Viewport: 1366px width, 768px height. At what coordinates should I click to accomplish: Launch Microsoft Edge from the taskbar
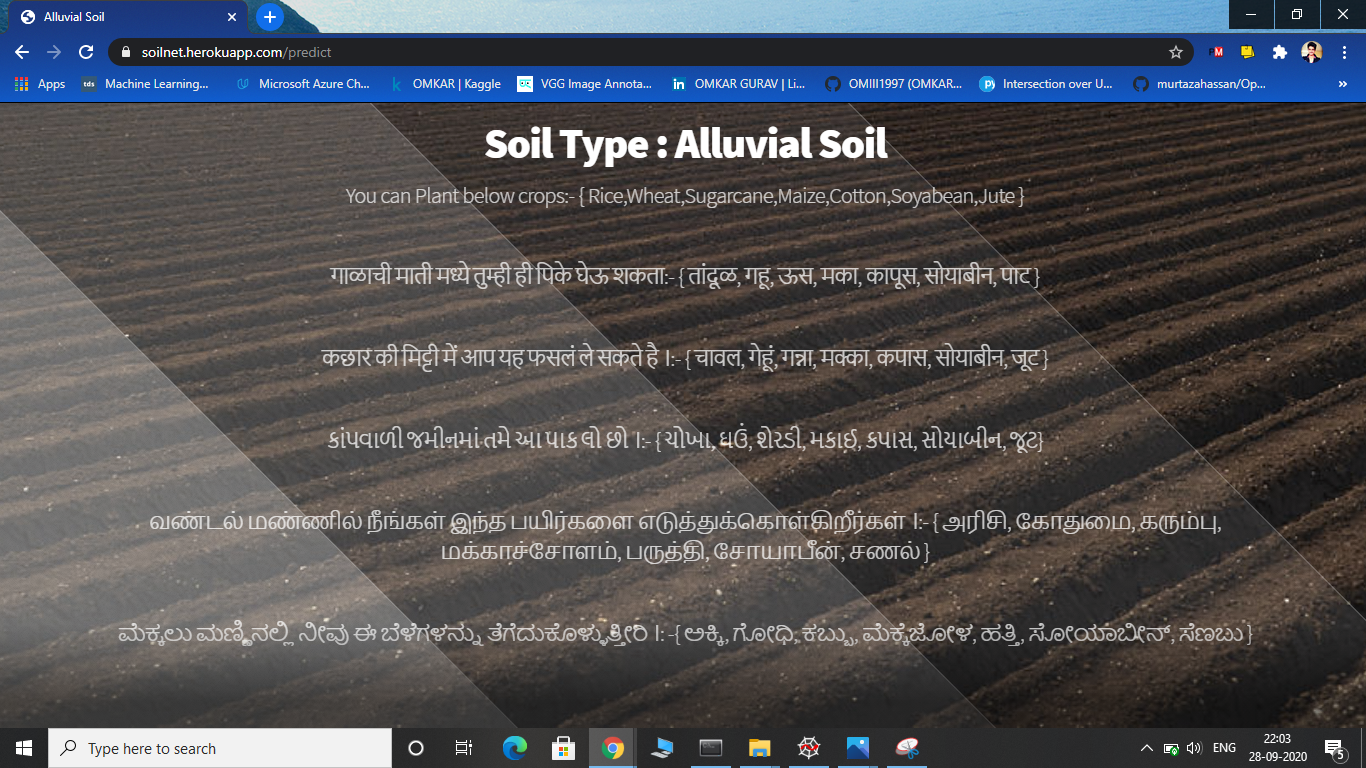click(x=514, y=748)
